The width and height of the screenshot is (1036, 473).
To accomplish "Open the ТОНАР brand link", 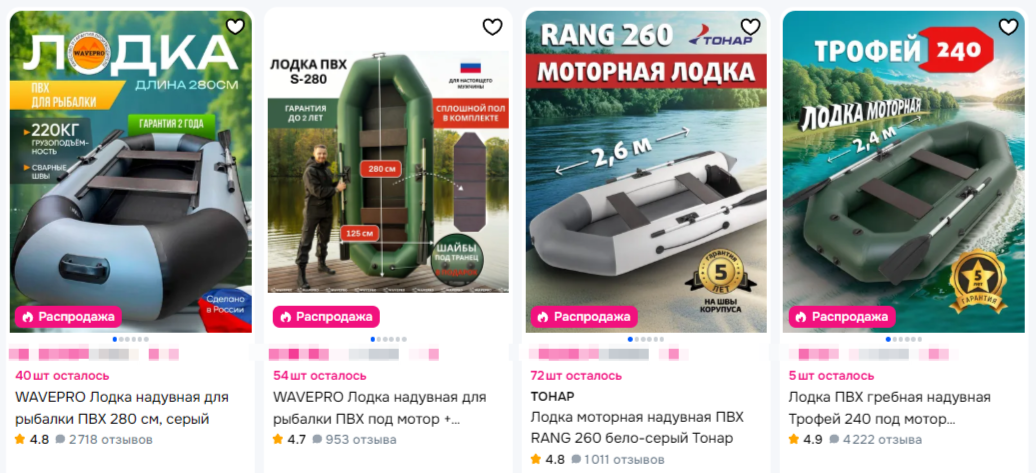I will [x=552, y=396].
